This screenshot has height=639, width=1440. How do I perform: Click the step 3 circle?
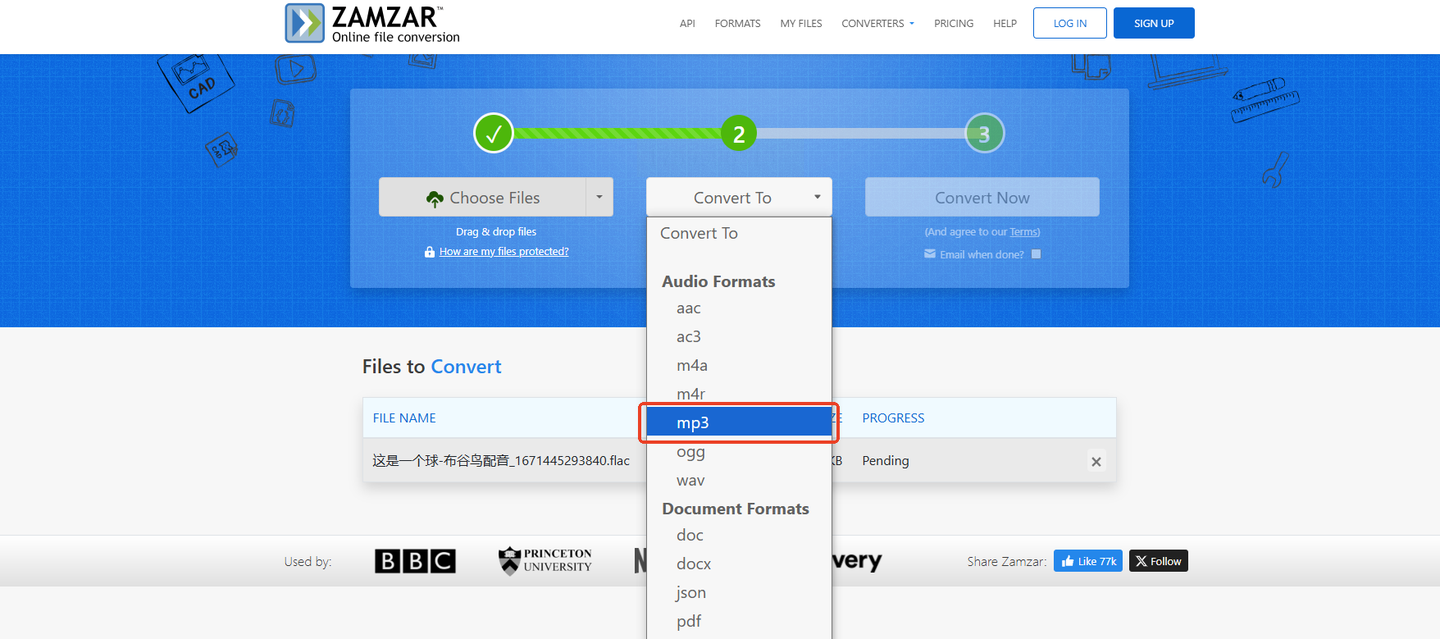[x=984, y=134]
